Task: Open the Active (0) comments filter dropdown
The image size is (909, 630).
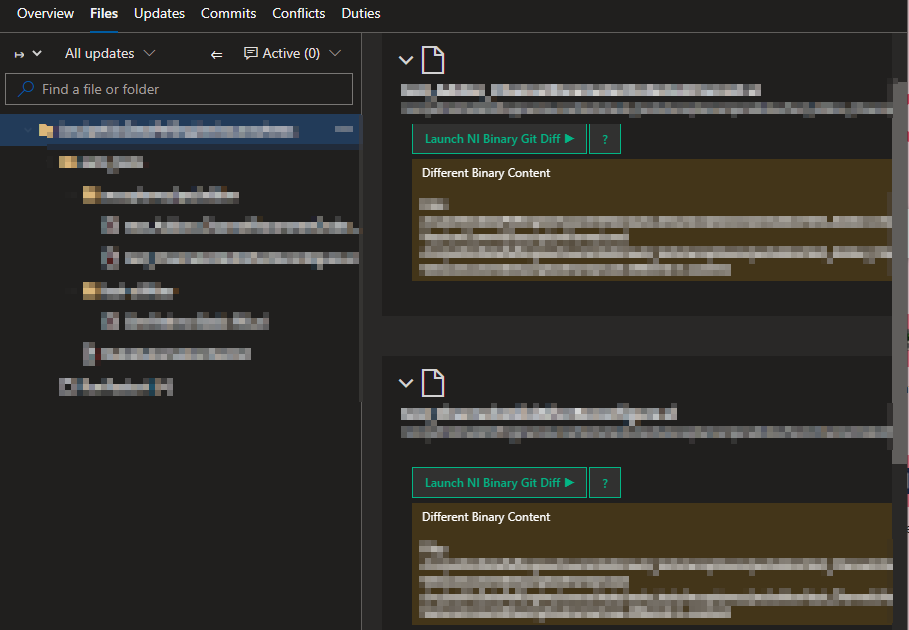Action: [x=292, y=53]
